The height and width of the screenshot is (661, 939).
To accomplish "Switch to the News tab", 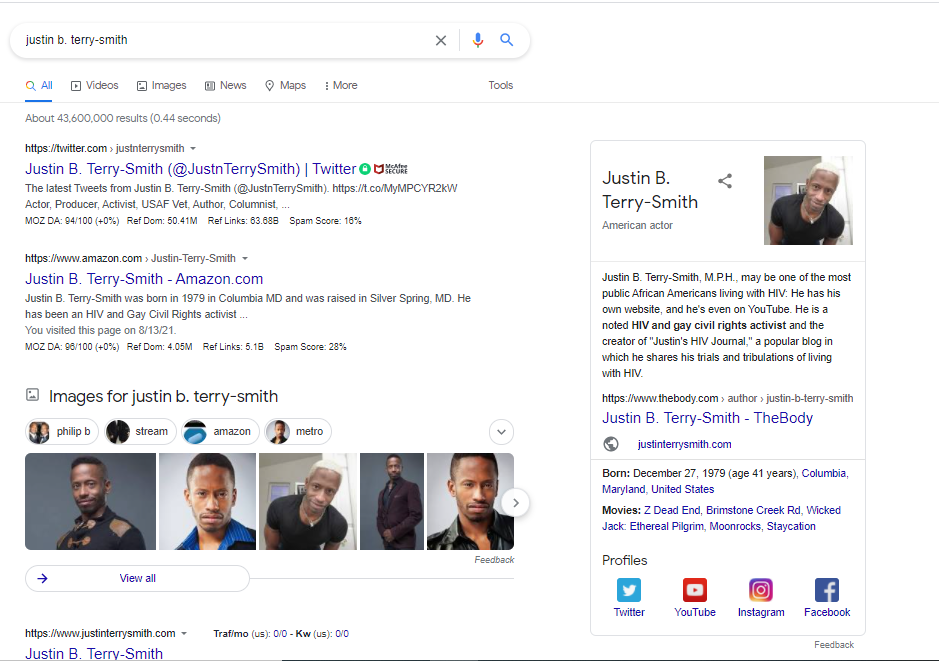I will click(226, 86).
